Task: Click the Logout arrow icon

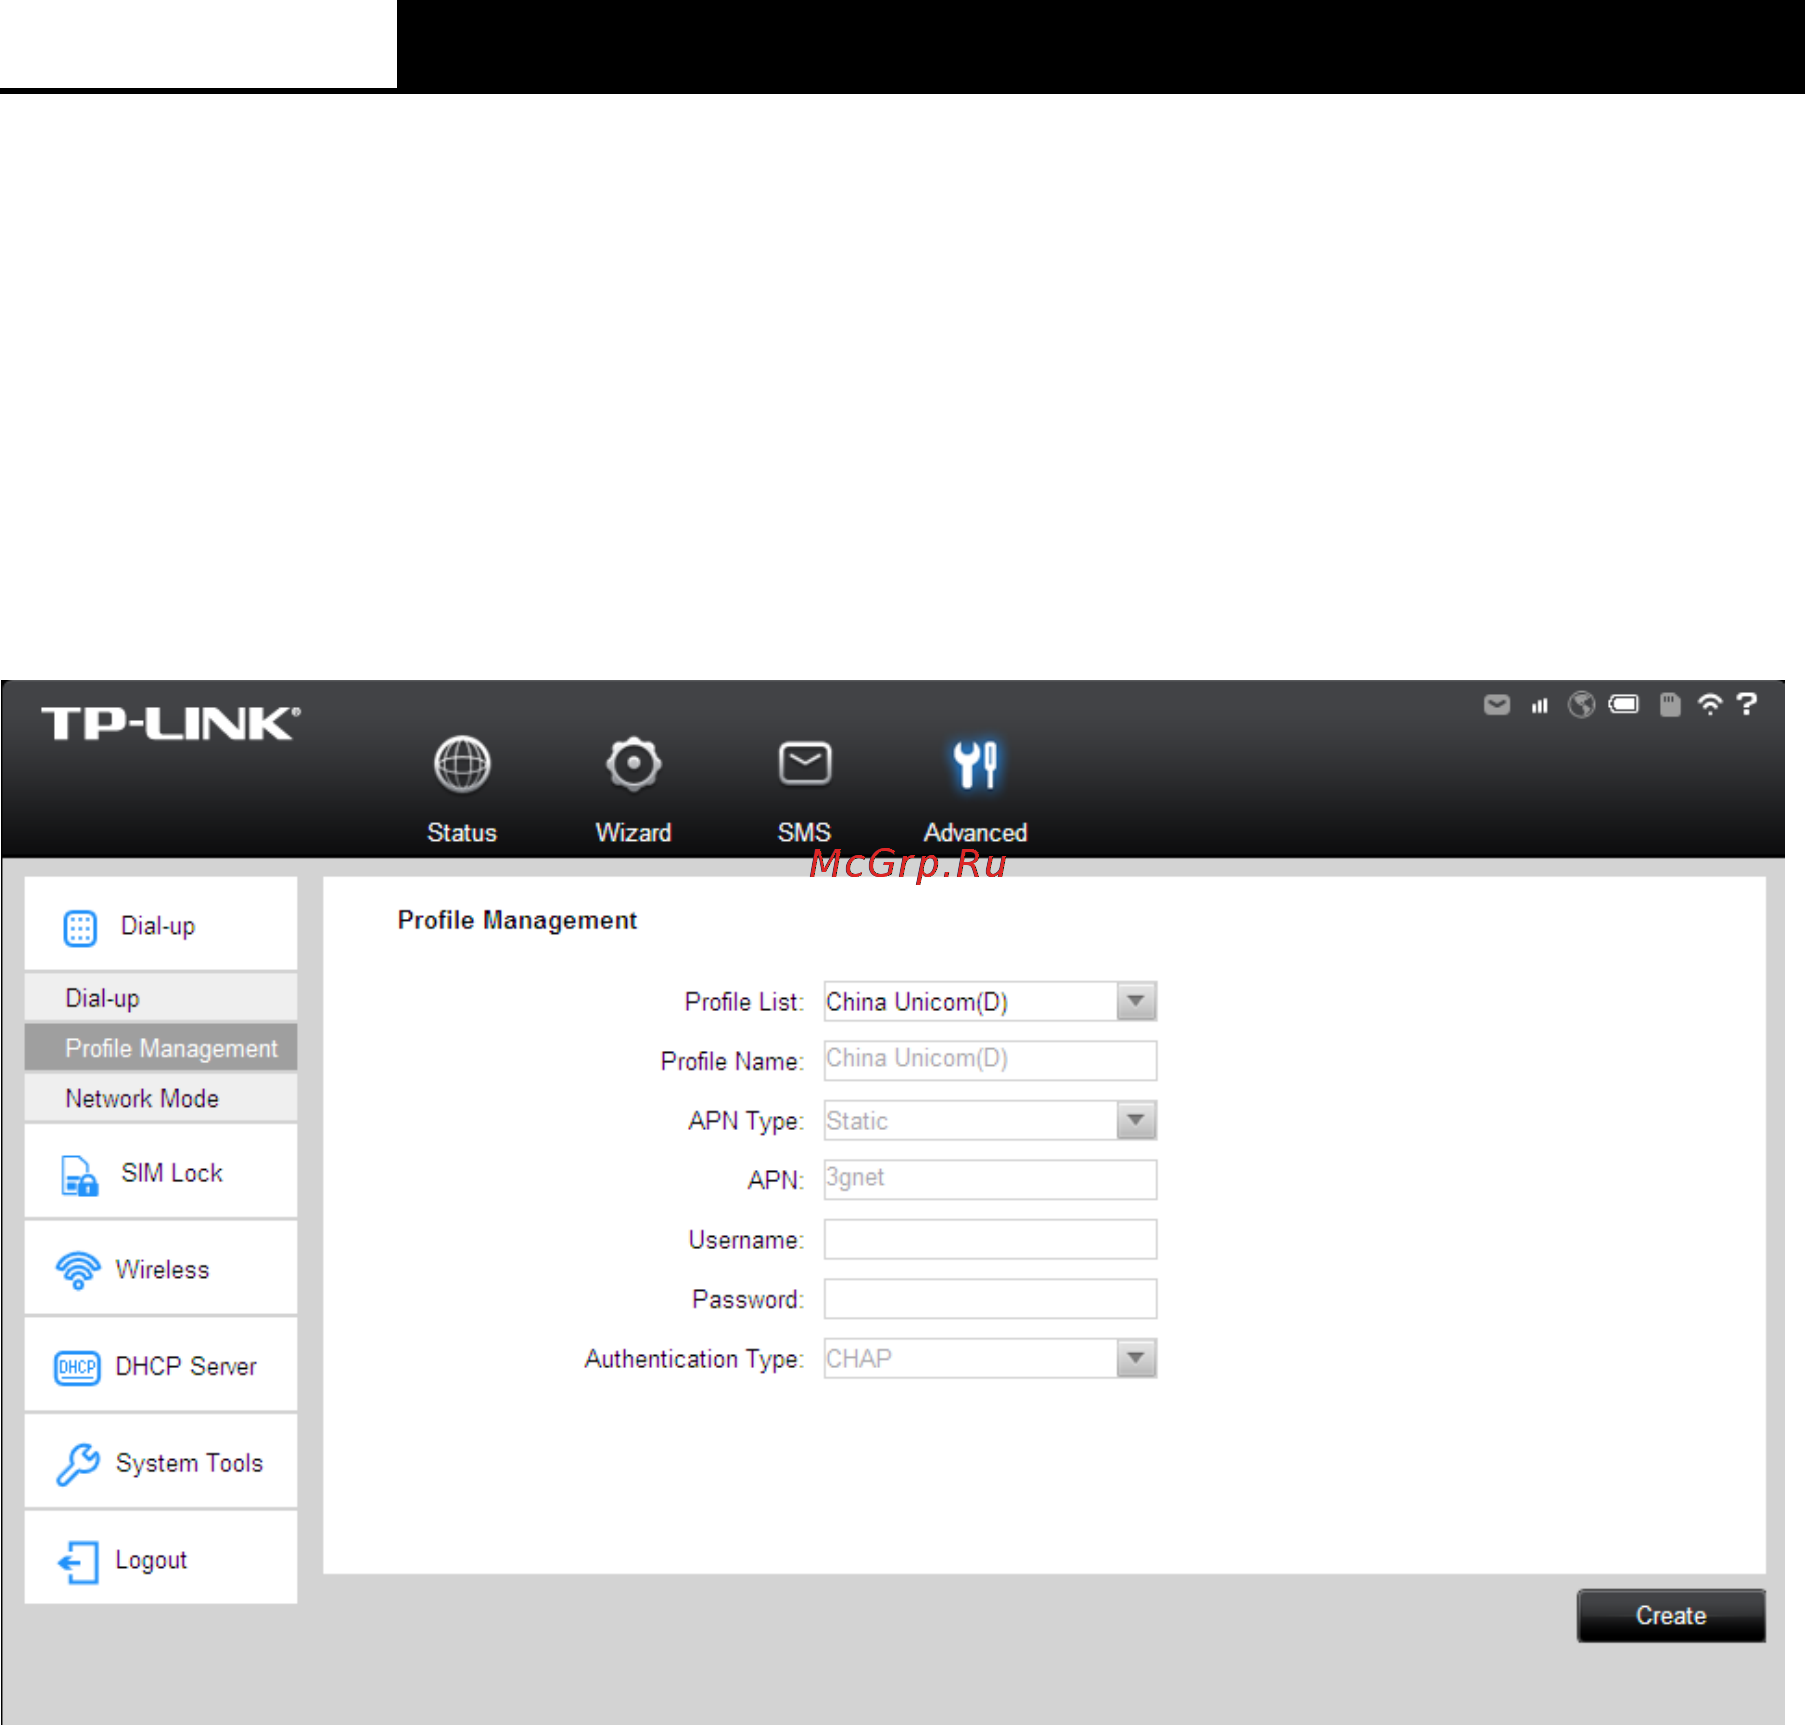Action: pos(79,1561)
